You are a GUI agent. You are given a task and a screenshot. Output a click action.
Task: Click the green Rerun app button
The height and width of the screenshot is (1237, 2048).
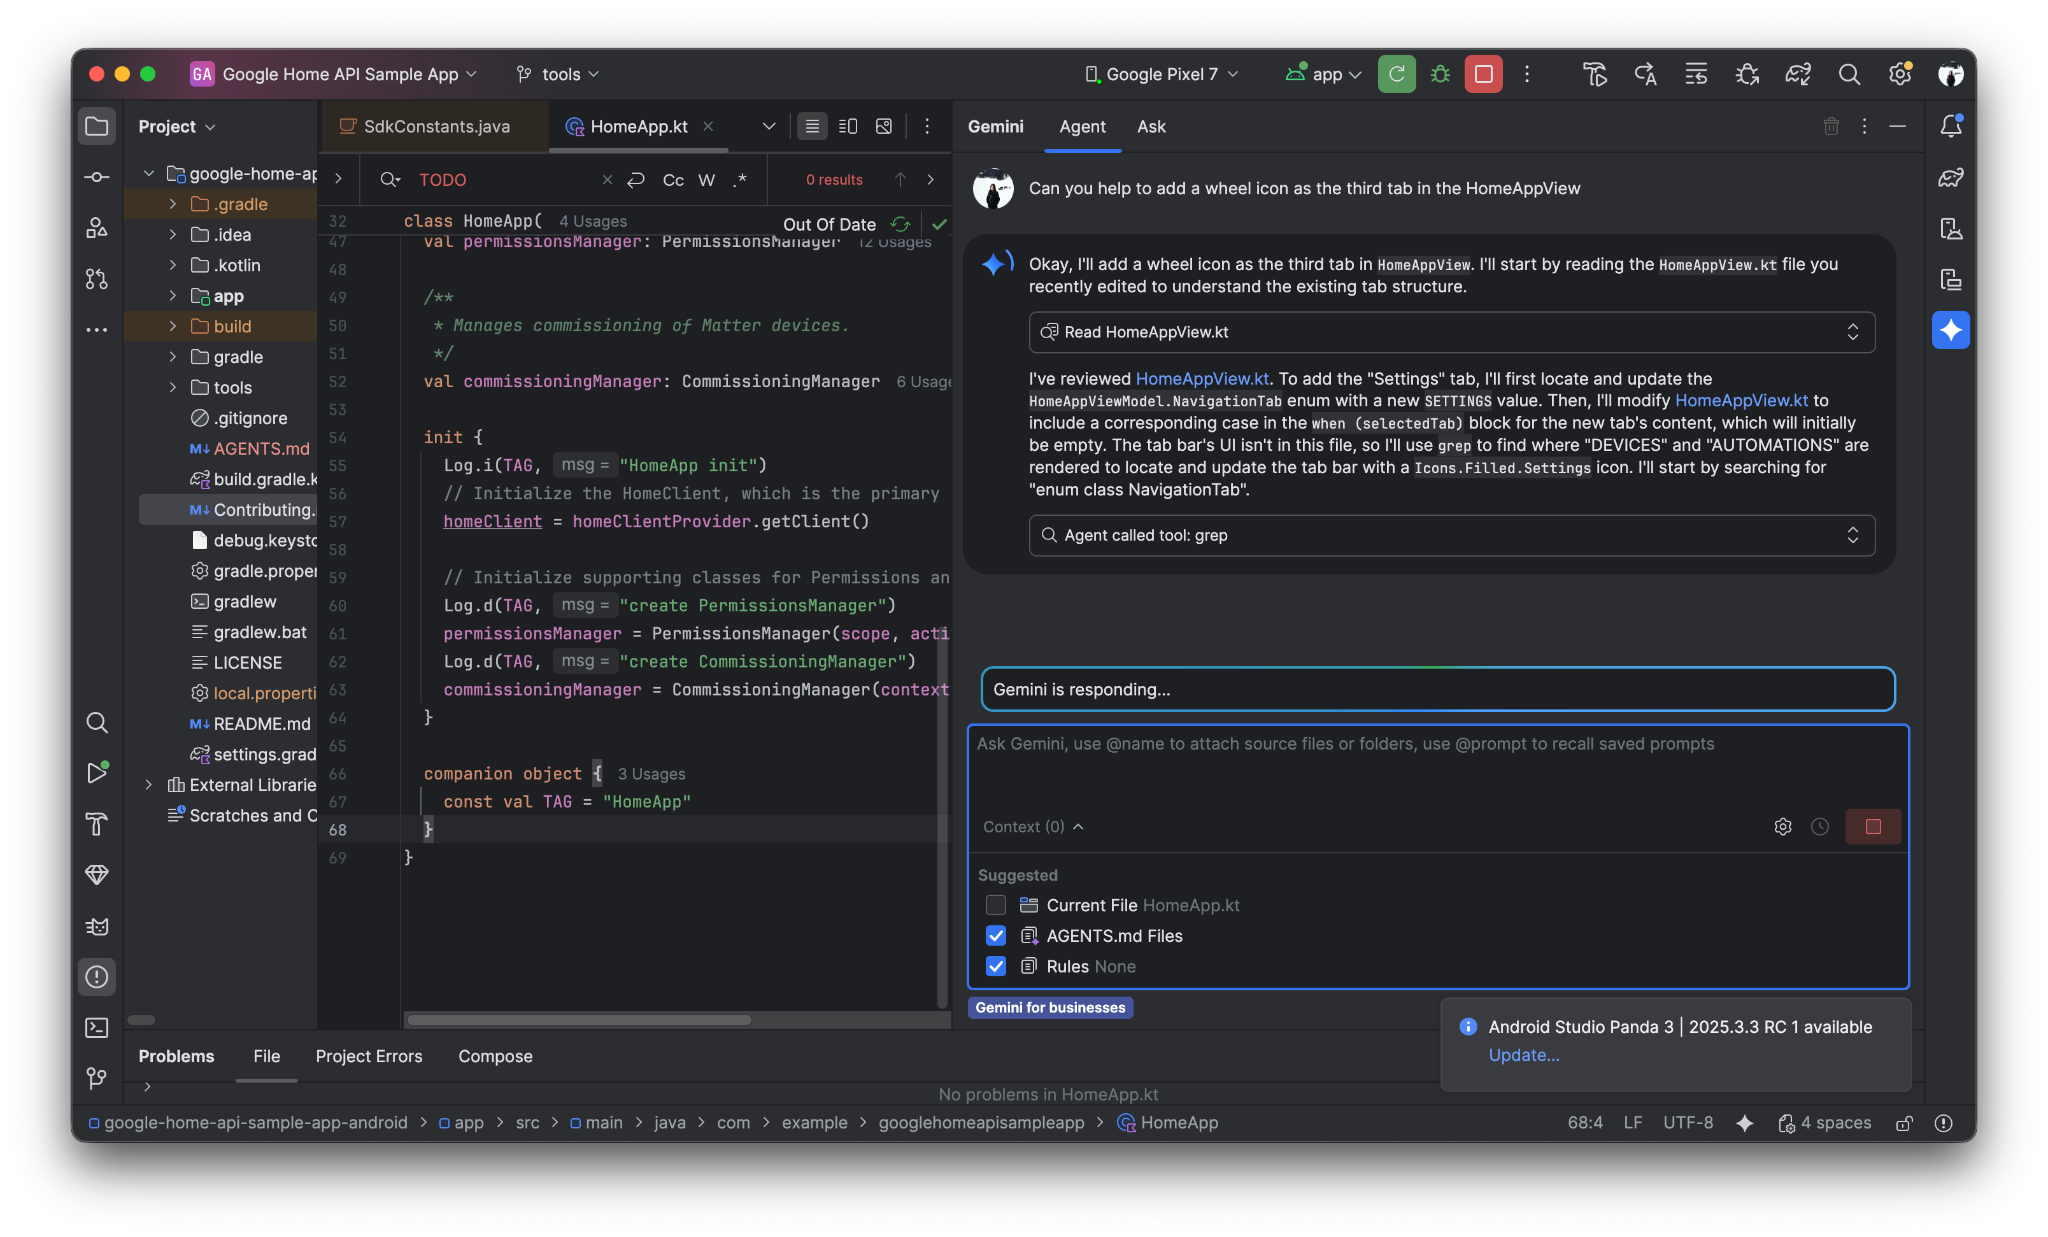[x=1397, y=74]
